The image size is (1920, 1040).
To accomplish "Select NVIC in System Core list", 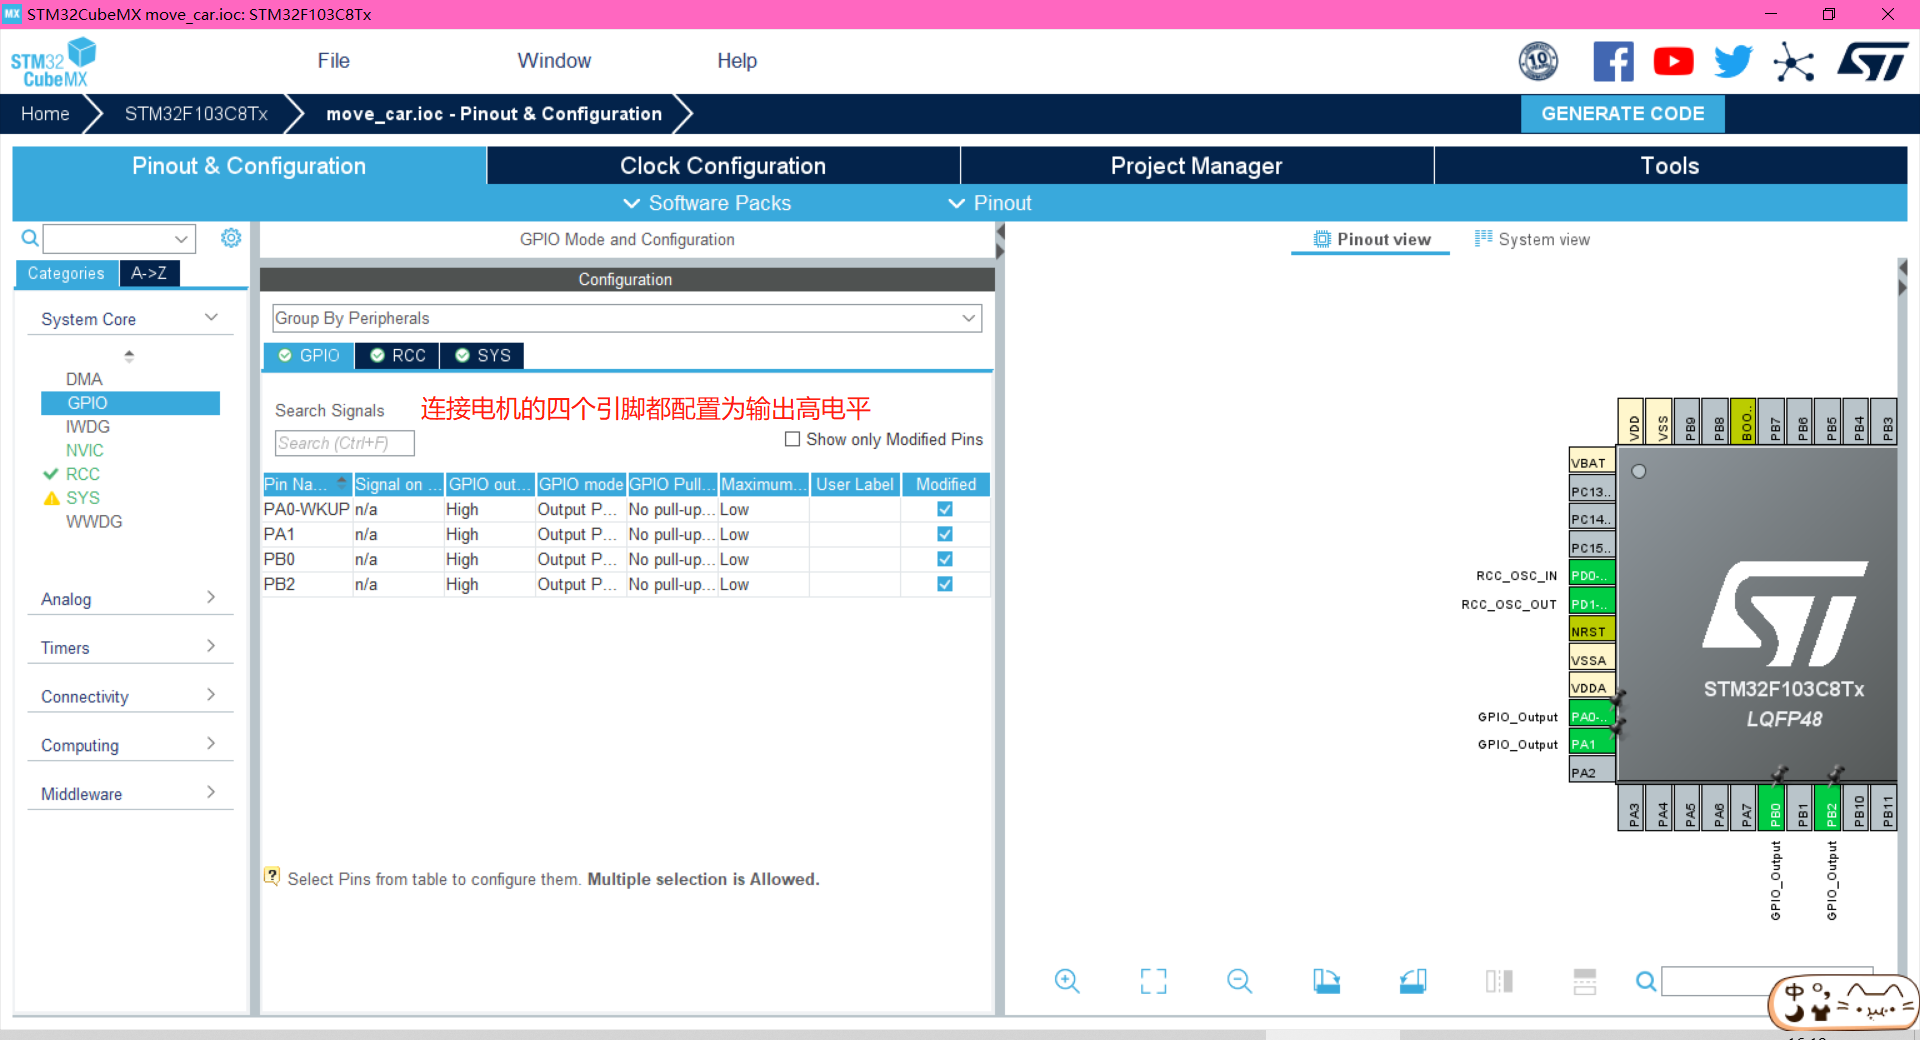I will (x=84, y=450).
